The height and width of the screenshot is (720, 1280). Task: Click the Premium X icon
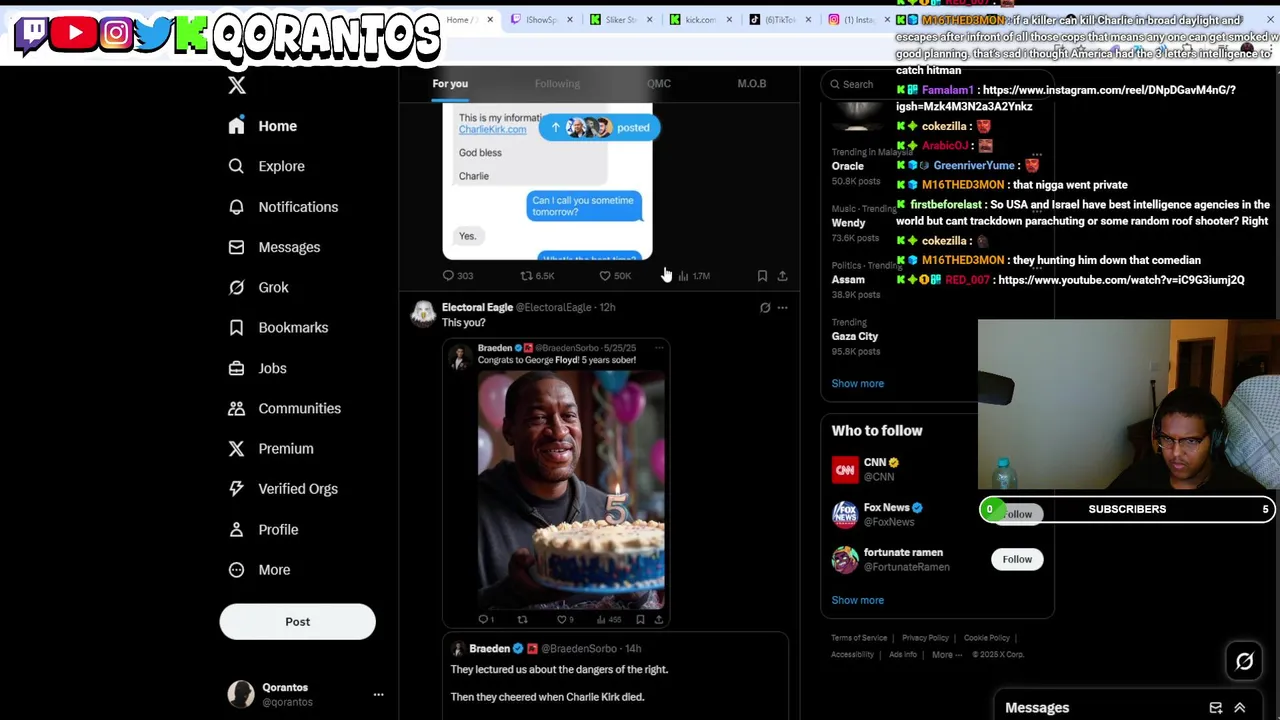[236, 448]
